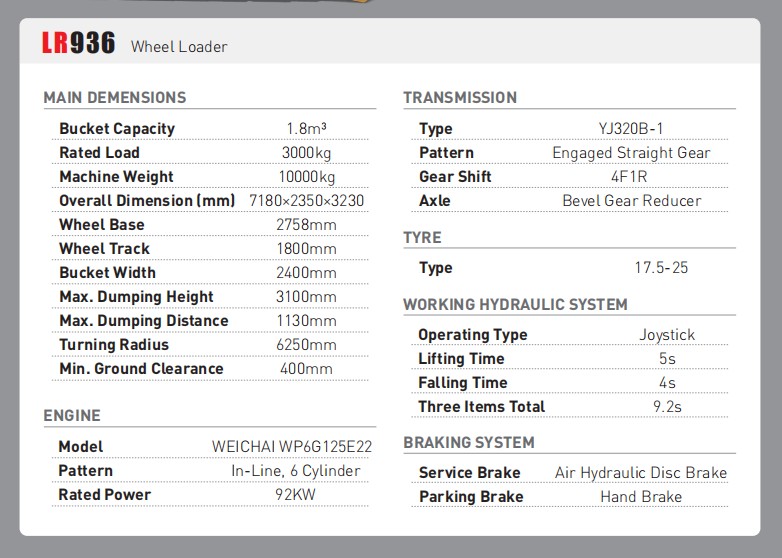
Task: Click the Bucket Capacity row label
Action: pyautogui.click(x=117, y=129)
